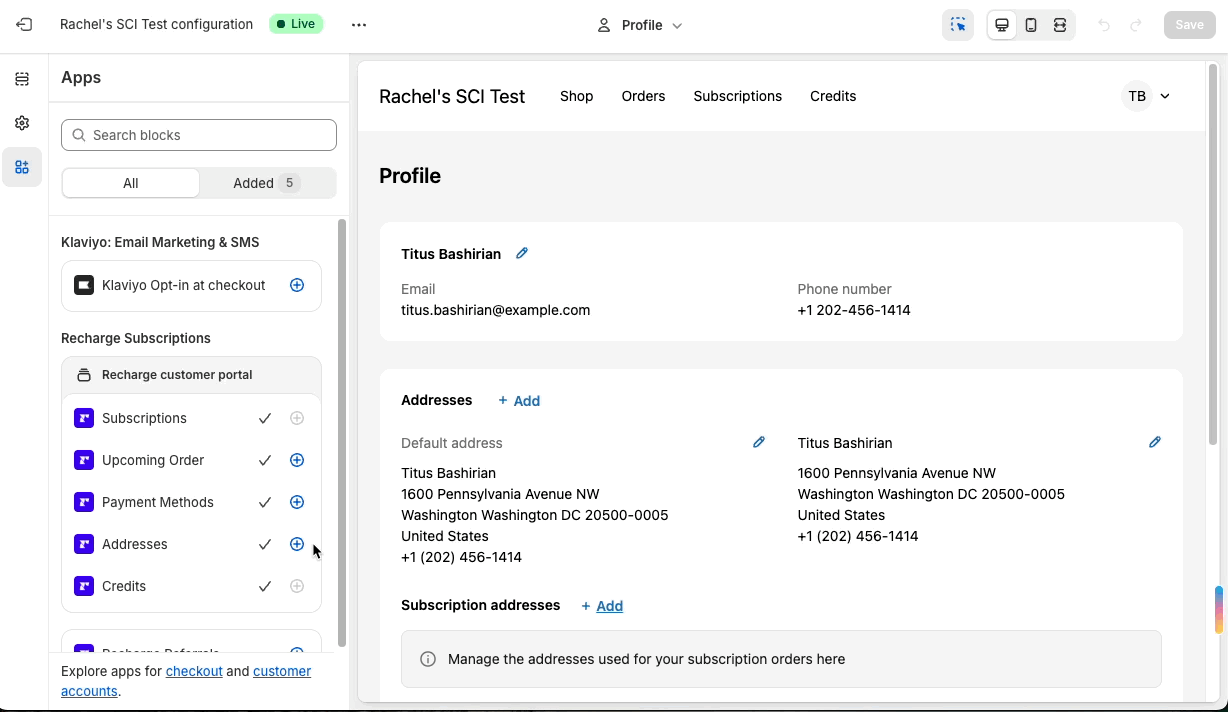This screenshot has height=712, width=1228.
Task: Click the Subscriptions block plus icon
Action: [297, 418]
